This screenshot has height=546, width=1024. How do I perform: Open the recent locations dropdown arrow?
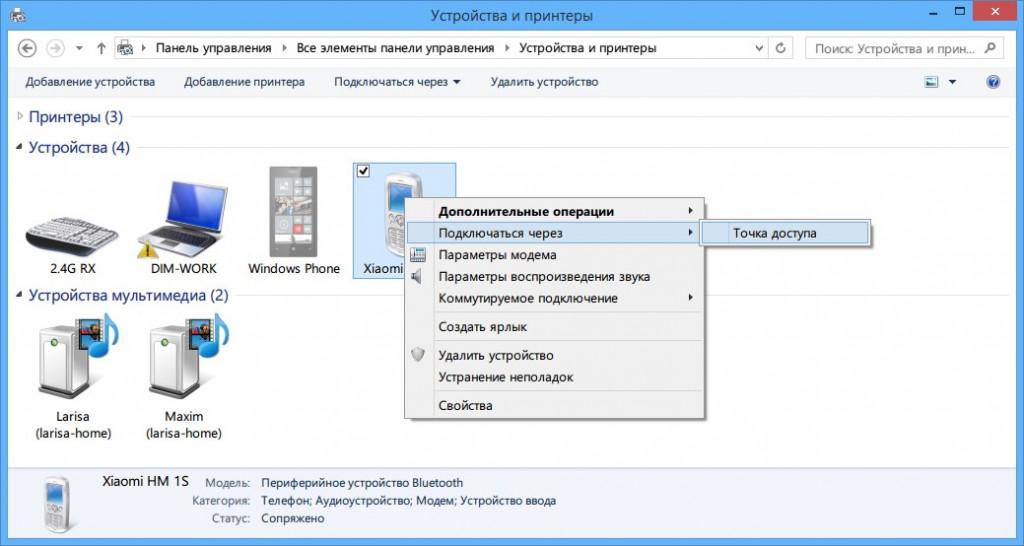tap(79, 48)
